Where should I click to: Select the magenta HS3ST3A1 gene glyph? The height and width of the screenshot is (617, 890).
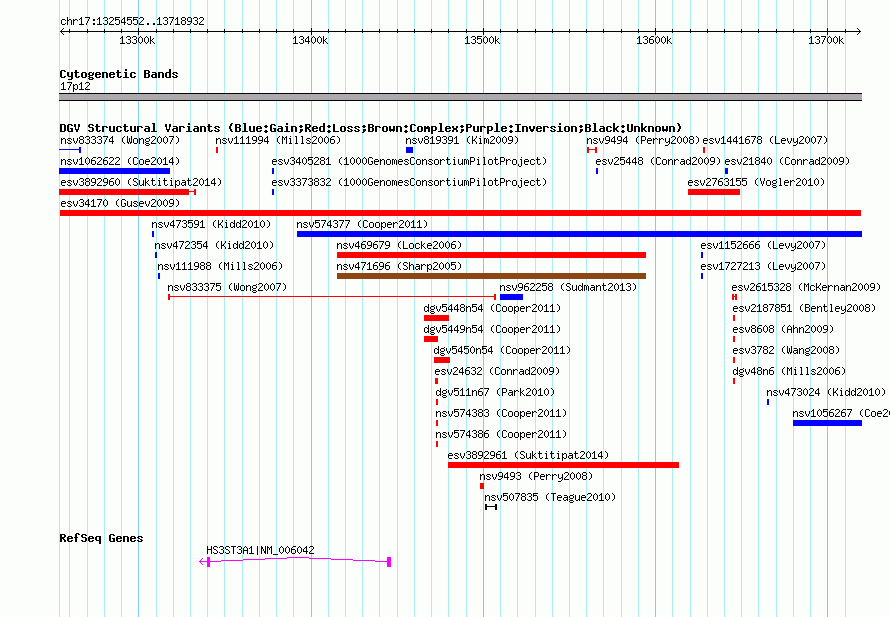(295, 561)
